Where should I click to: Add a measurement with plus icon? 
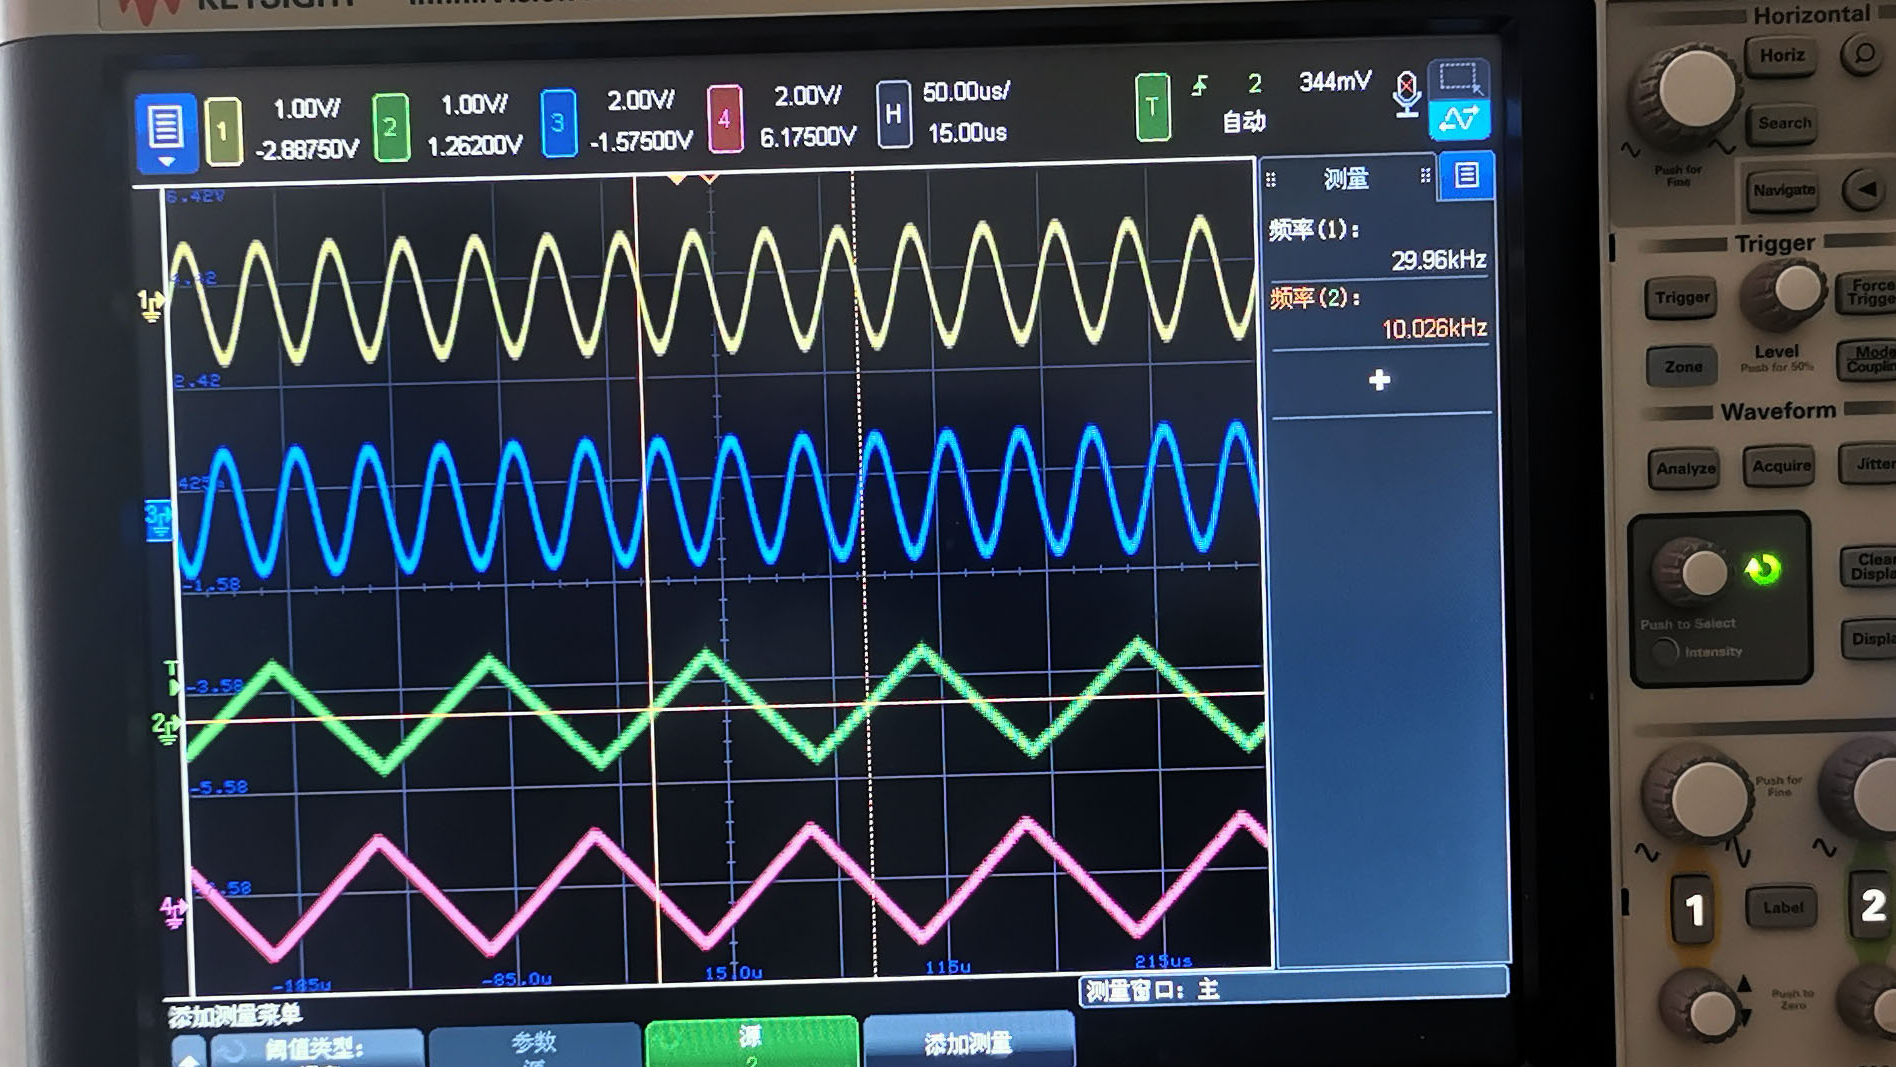(x=1379, y=380)
